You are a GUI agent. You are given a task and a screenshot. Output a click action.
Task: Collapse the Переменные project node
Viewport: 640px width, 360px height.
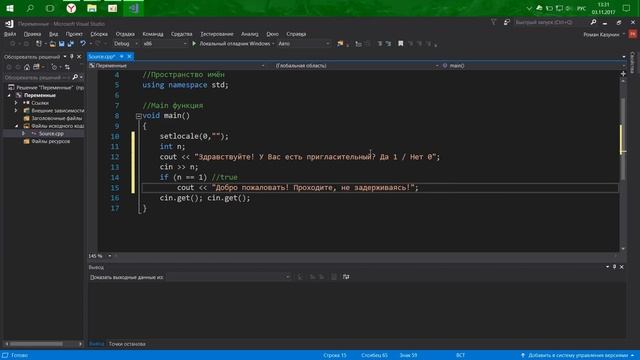(9, 95)
